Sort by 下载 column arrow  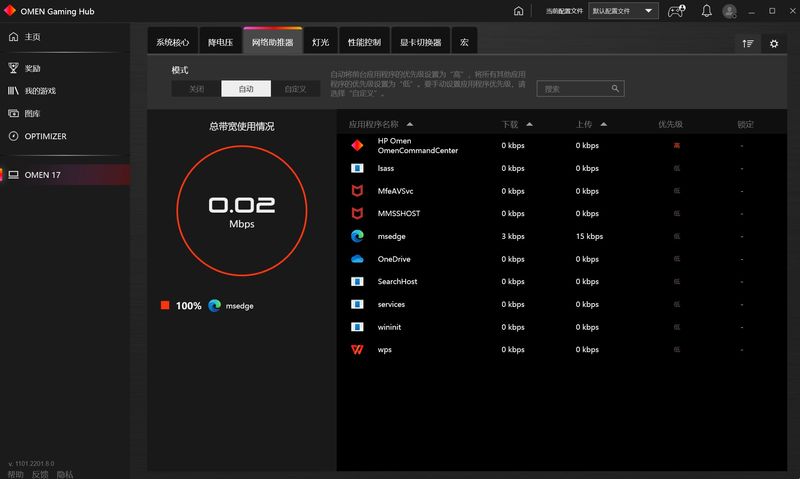(530, 124)
